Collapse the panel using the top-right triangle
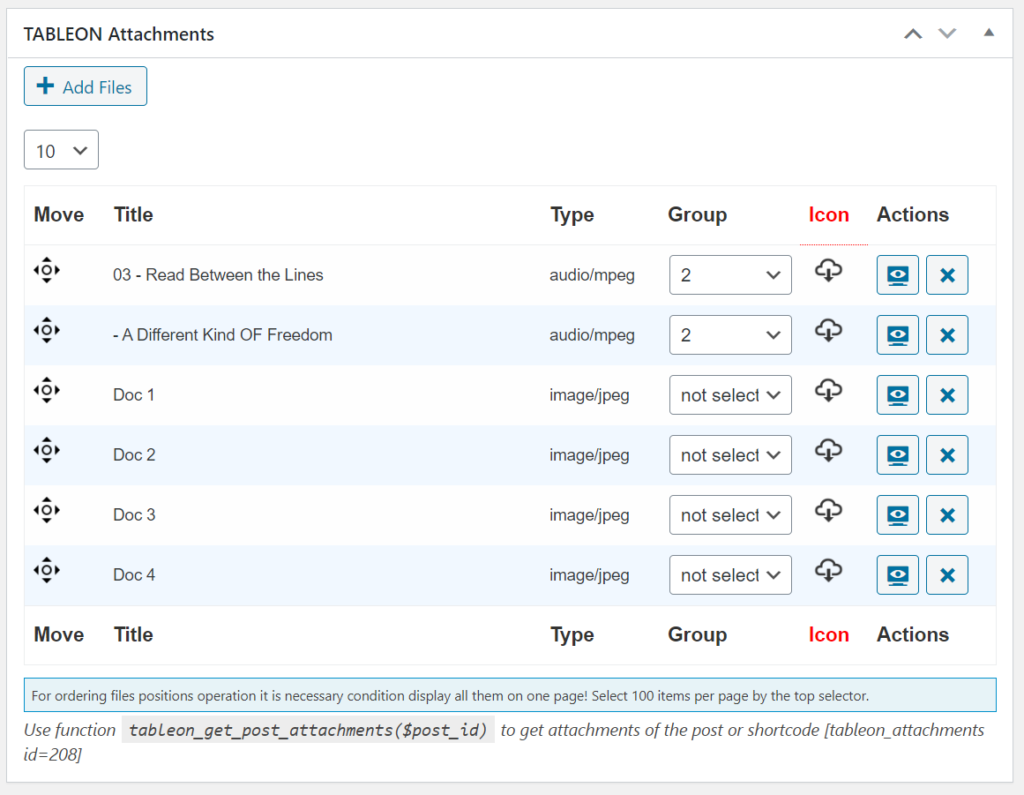The width and height of the screenshot is (1024, 795). (x=989, y=33)
